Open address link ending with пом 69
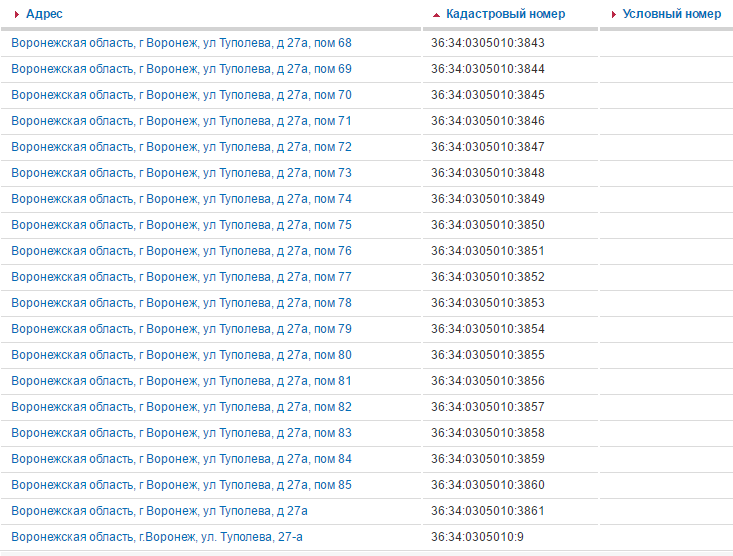Viewport: 733px width, 556px height. point(181,69)
